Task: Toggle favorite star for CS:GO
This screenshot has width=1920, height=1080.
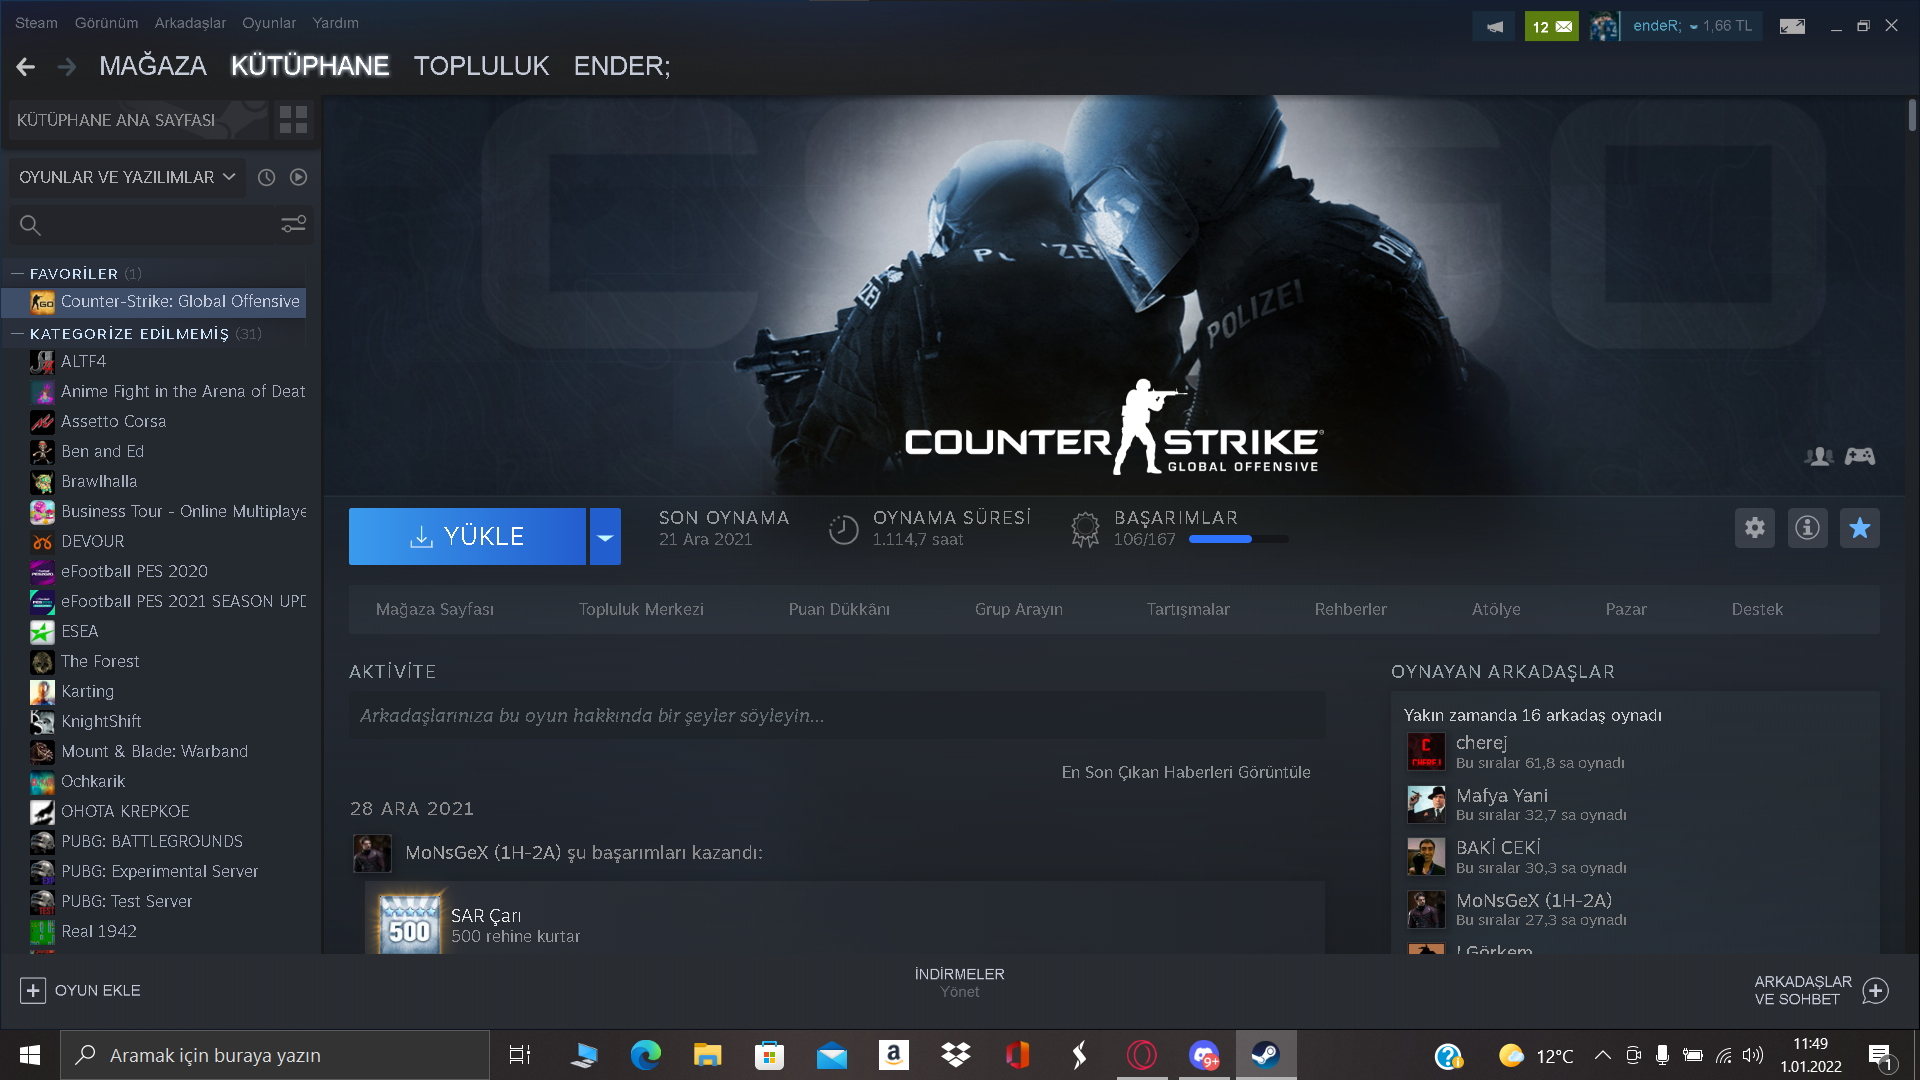Action: pyautogui.click(x=1860, y=528)
